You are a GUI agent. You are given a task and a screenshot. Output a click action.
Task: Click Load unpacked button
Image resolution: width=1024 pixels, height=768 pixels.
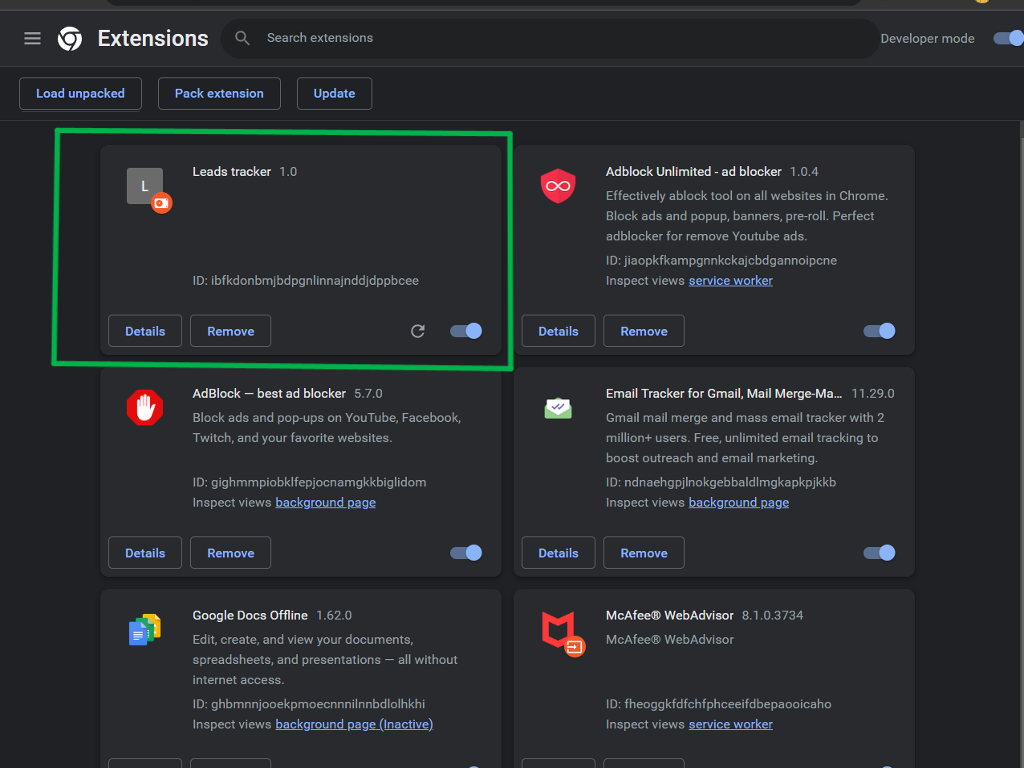pyautogui.click(x=80, y=93)
